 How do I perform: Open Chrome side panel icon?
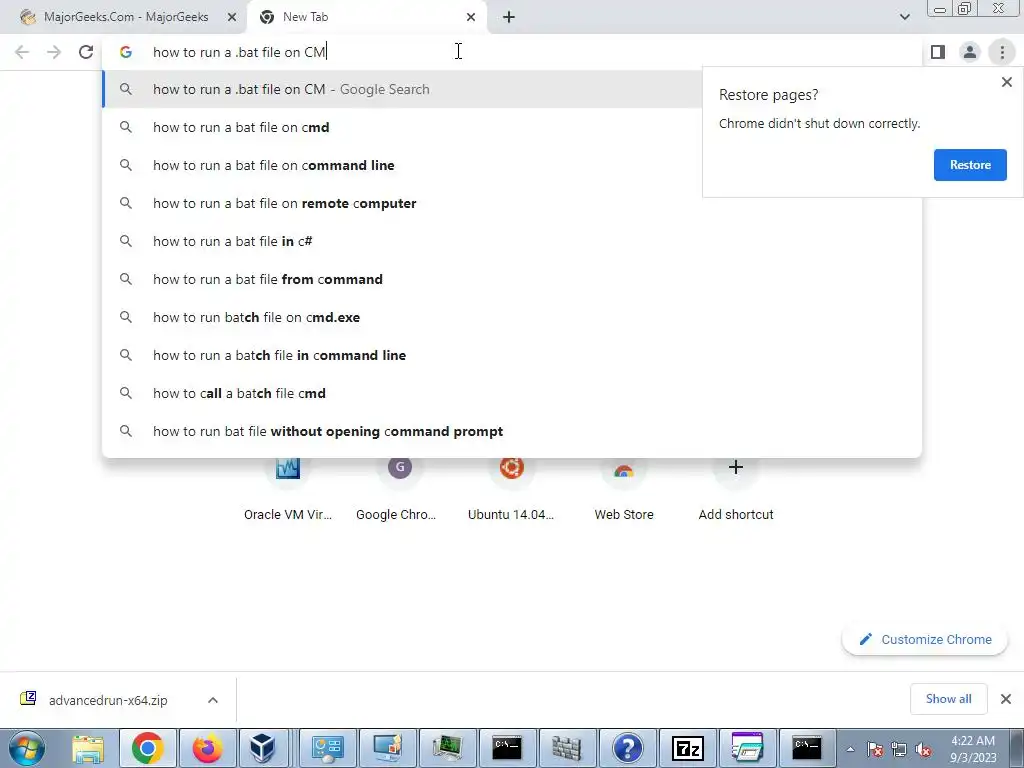[938, 52]
